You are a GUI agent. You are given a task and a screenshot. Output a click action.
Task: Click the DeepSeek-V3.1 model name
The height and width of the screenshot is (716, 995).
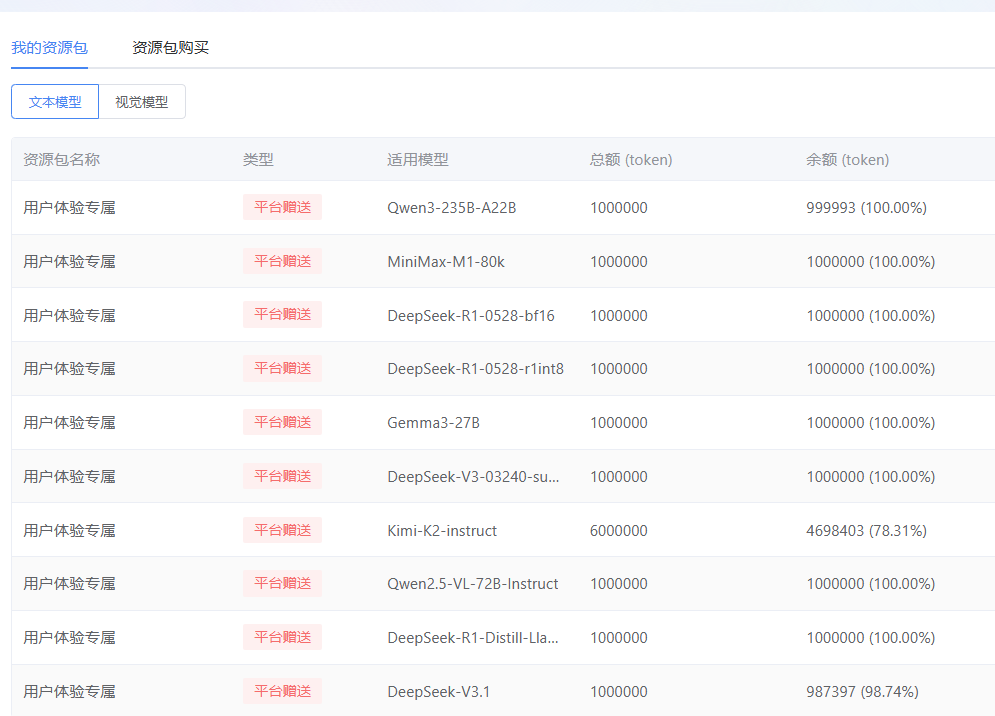click(x=438, y=692)
